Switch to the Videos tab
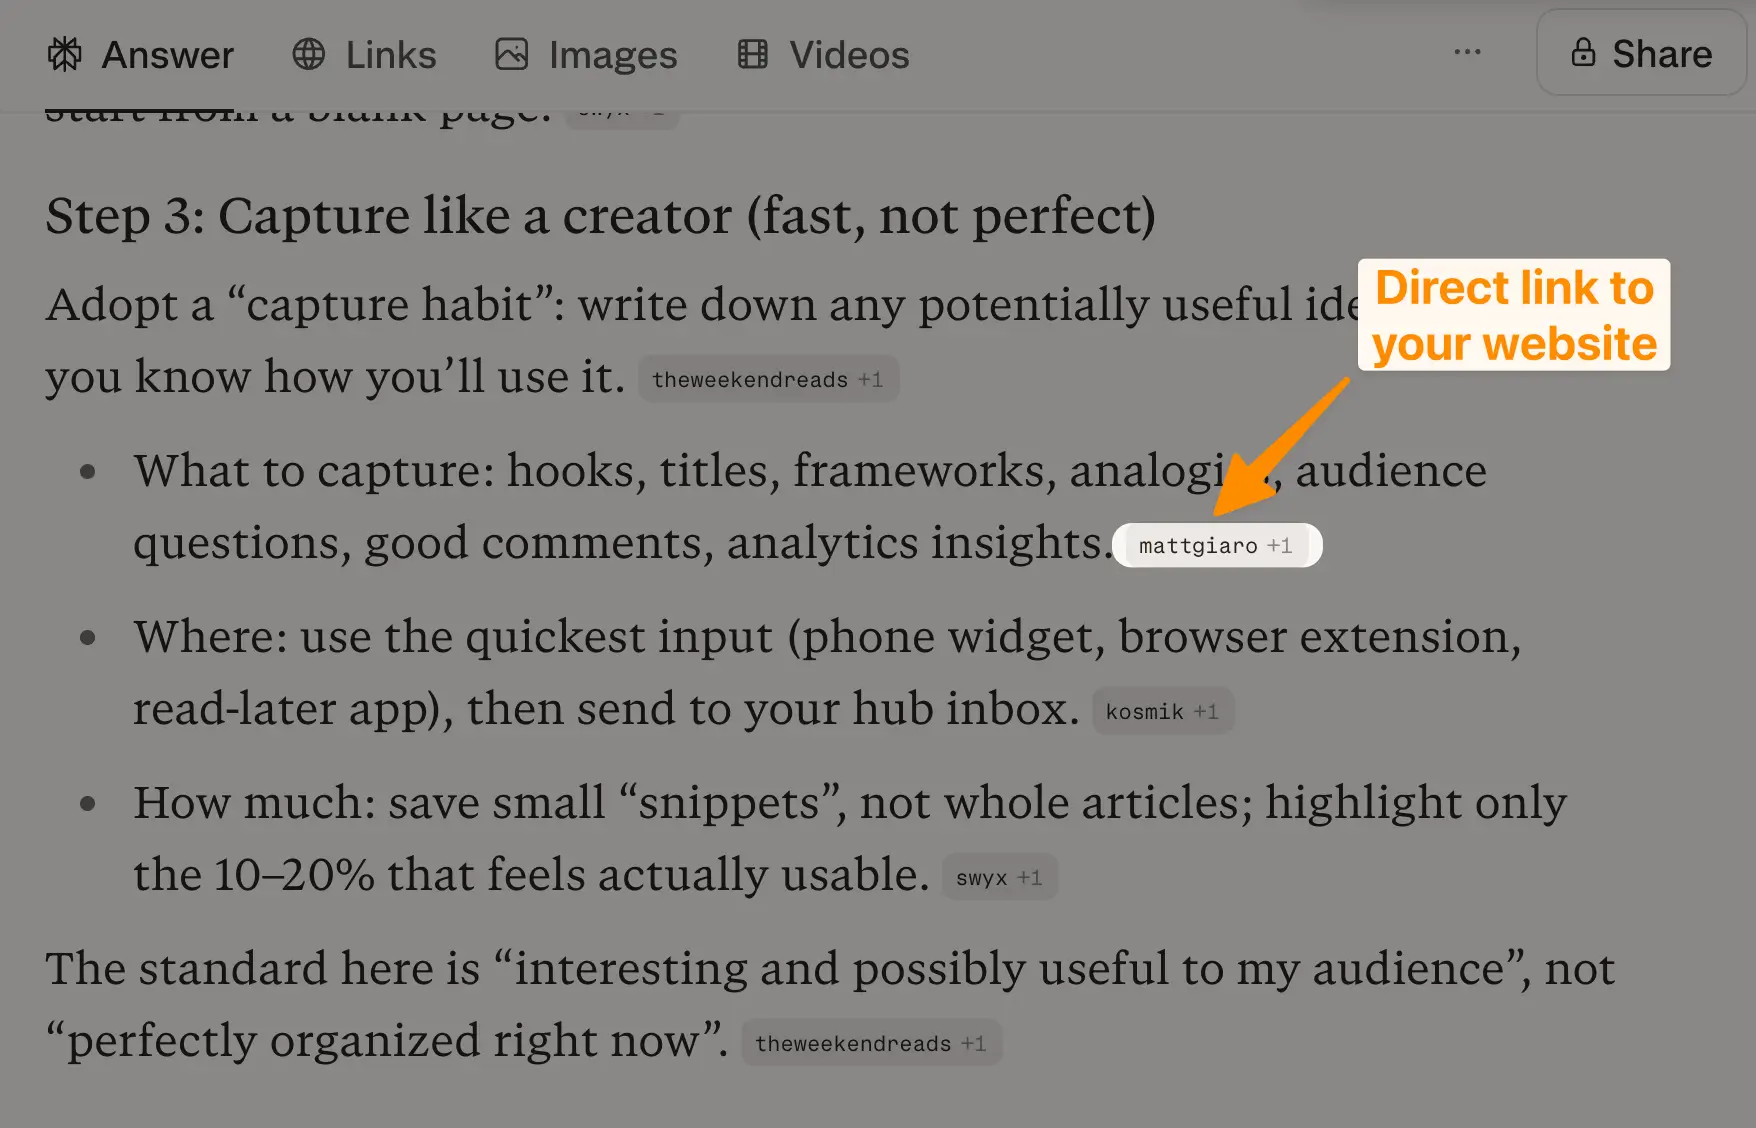Screen dimensions: 1756x1128 tap(849, 55)
